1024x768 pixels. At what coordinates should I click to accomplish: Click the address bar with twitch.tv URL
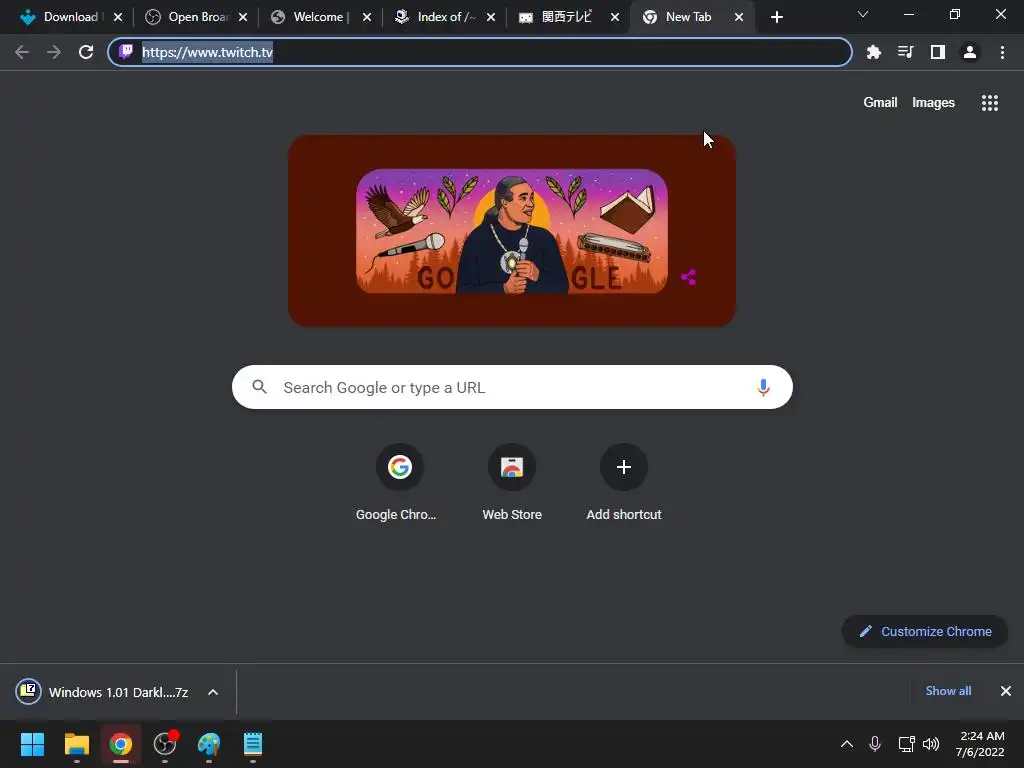click(480, 52)
